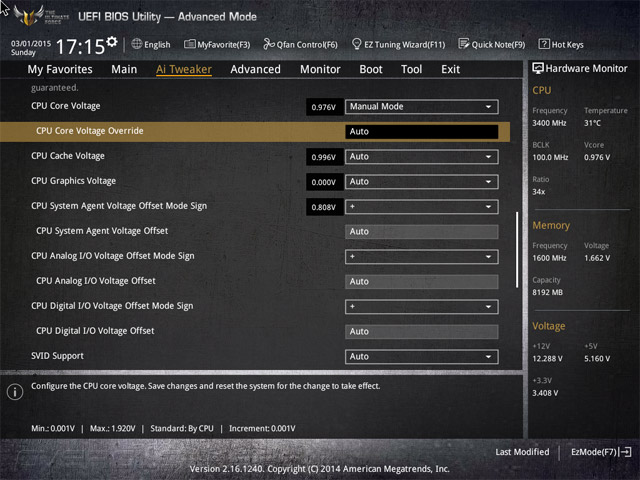Open System Agent Voltage Offset Mode Sign dropdown

pos(422,207)
